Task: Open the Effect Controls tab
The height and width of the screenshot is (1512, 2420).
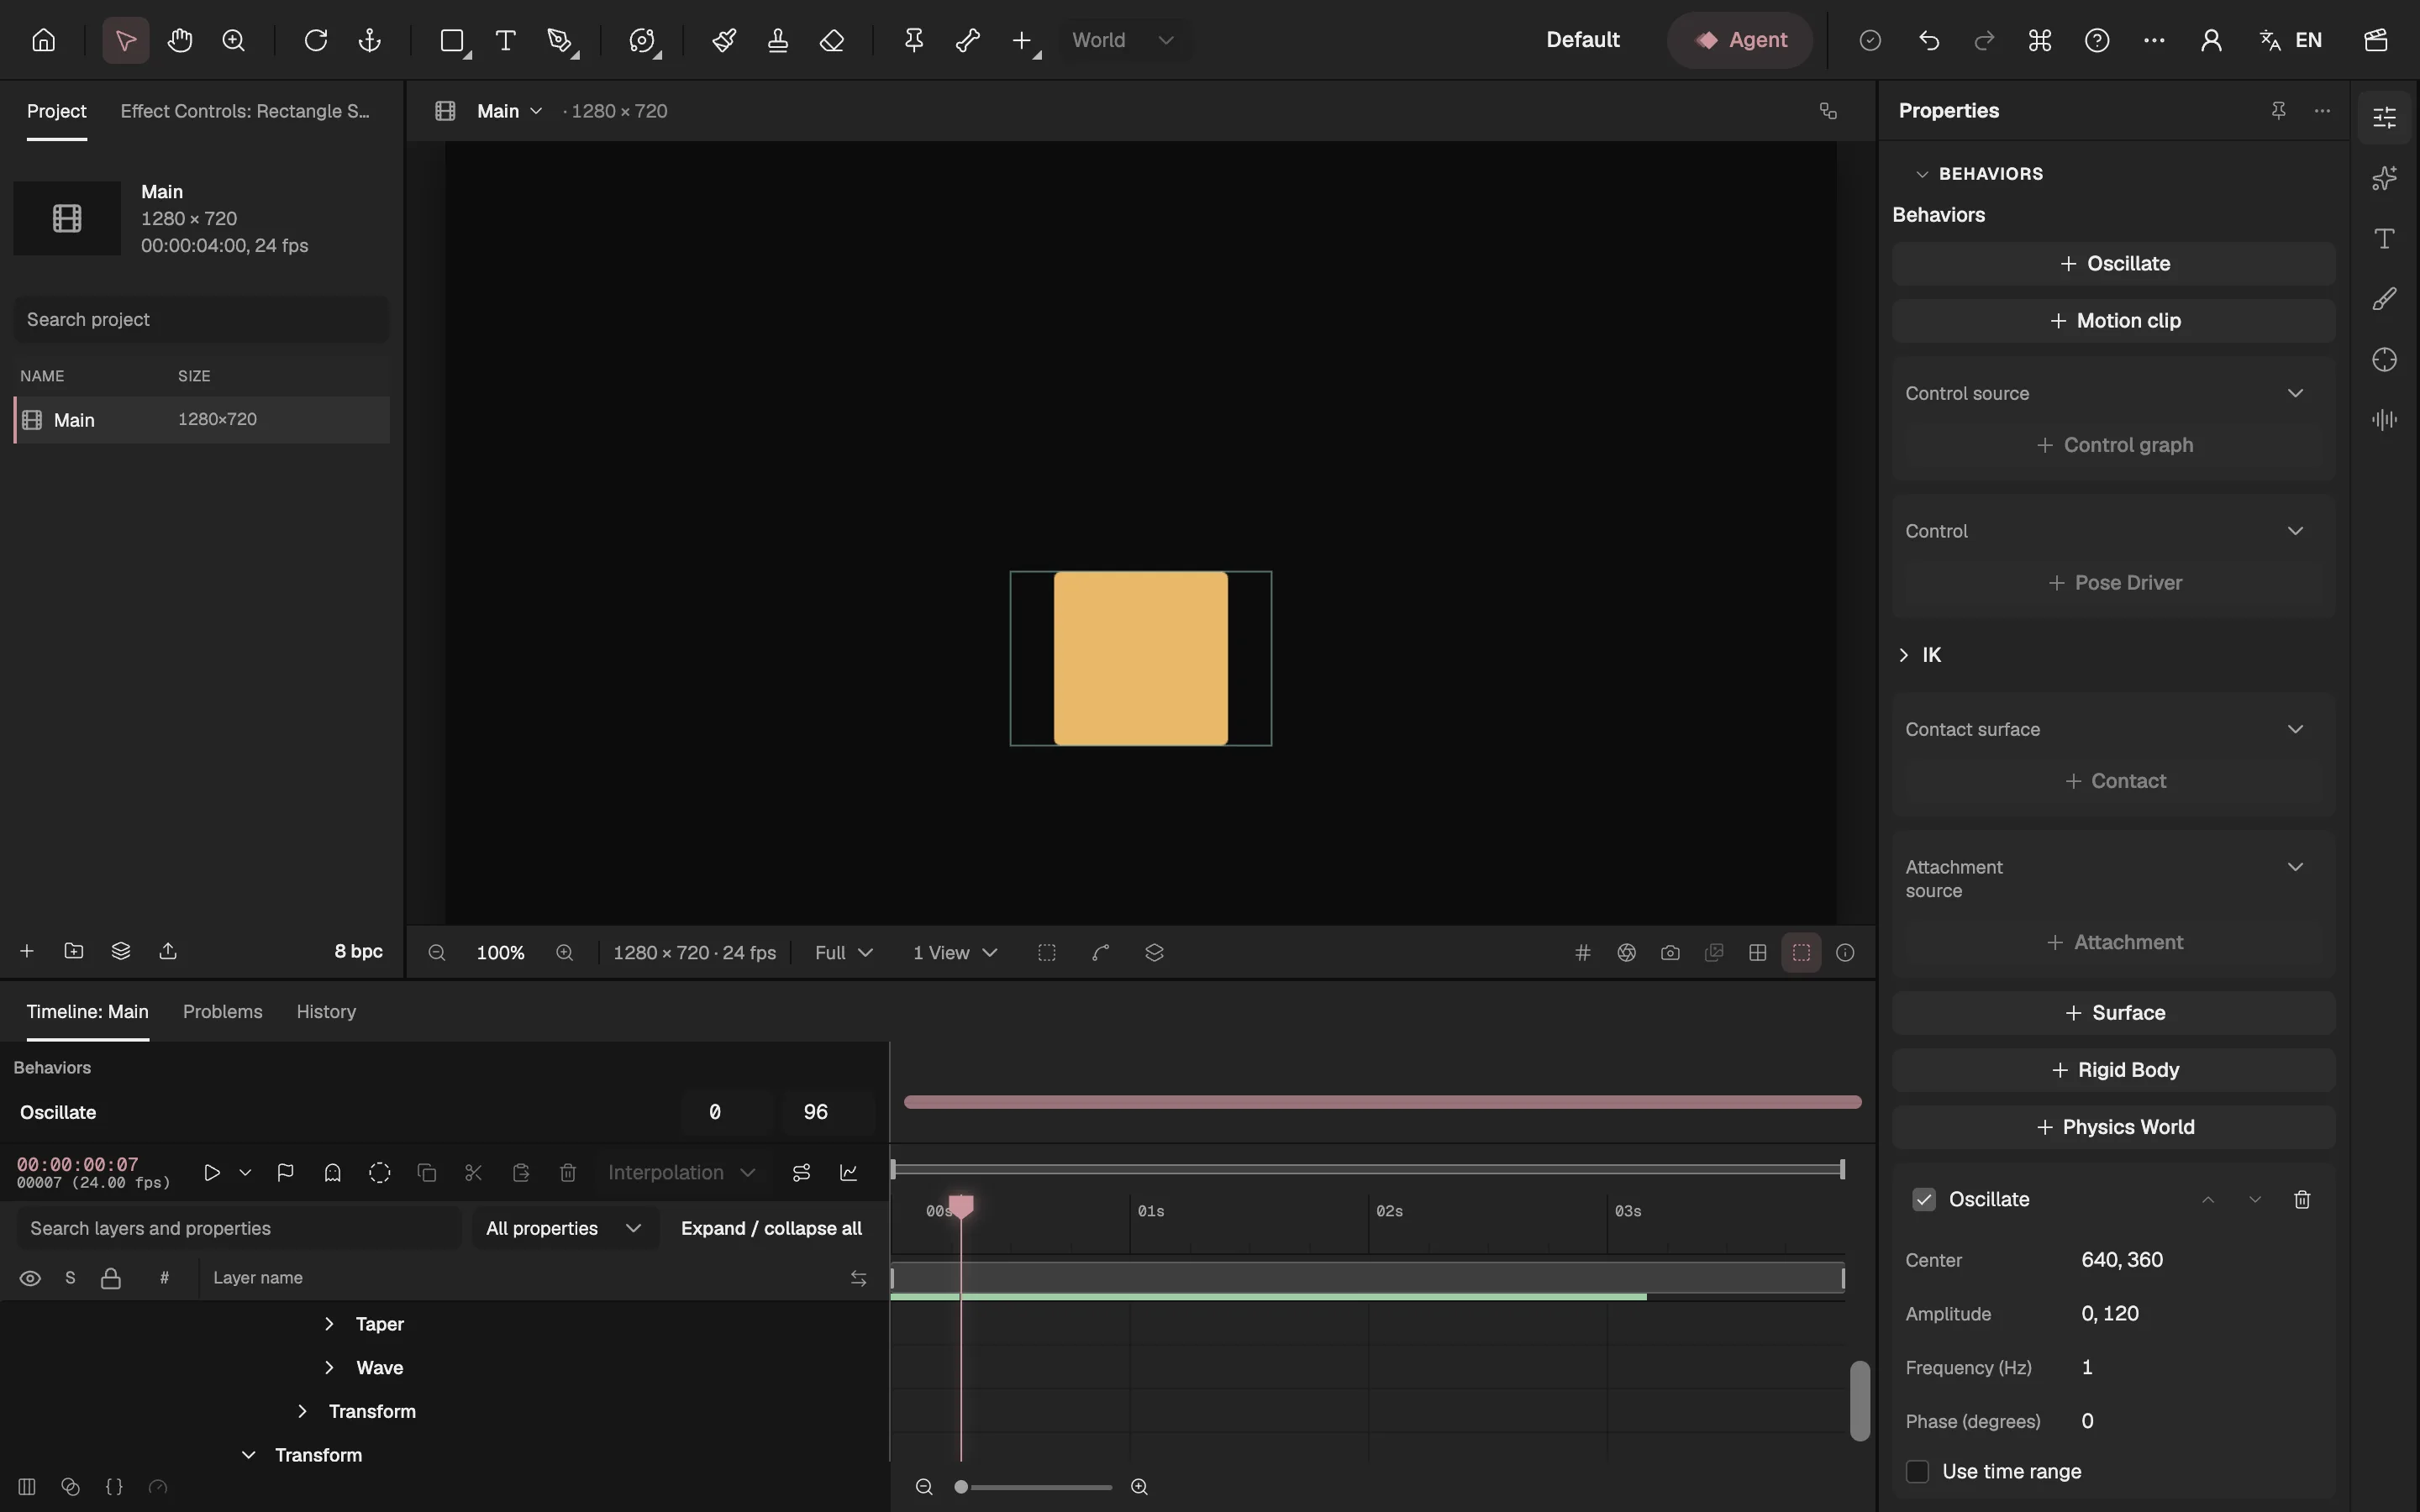Action: click(245, 110)
